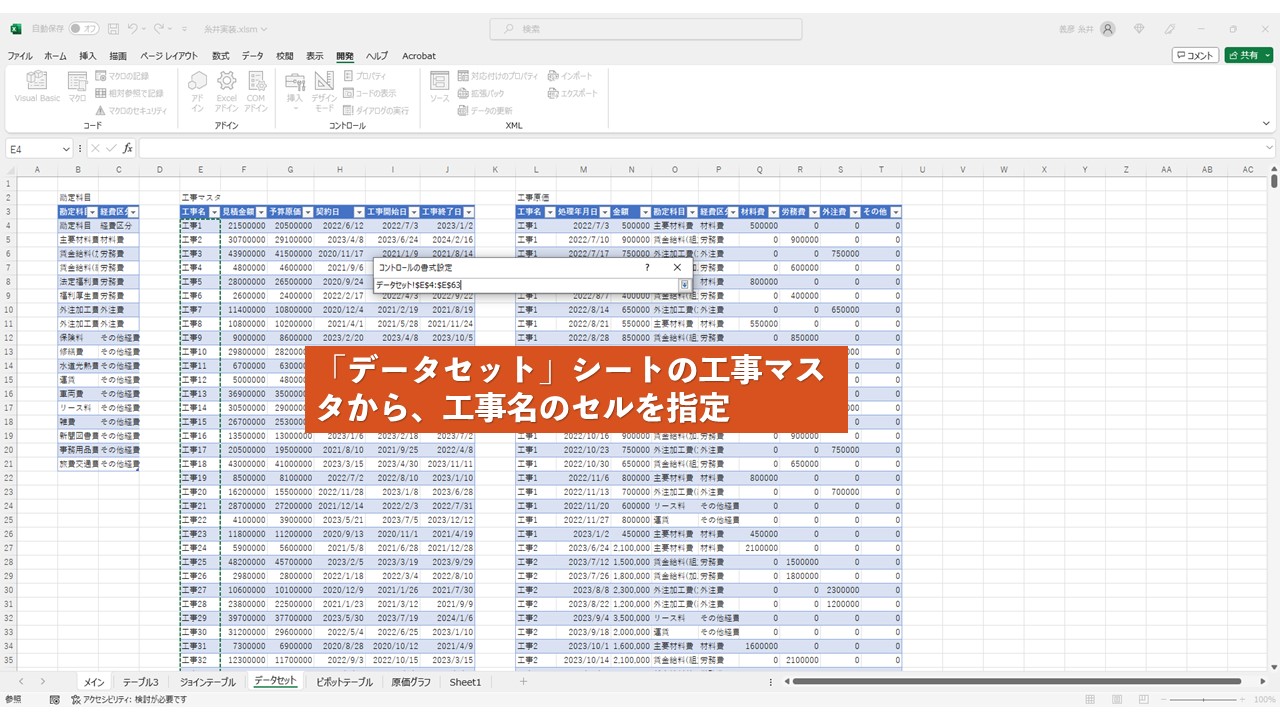Viewport: 1280px width, 720px height.
Task: Switch to the 表示 ribbon tab
Action: tap(315, 56)
